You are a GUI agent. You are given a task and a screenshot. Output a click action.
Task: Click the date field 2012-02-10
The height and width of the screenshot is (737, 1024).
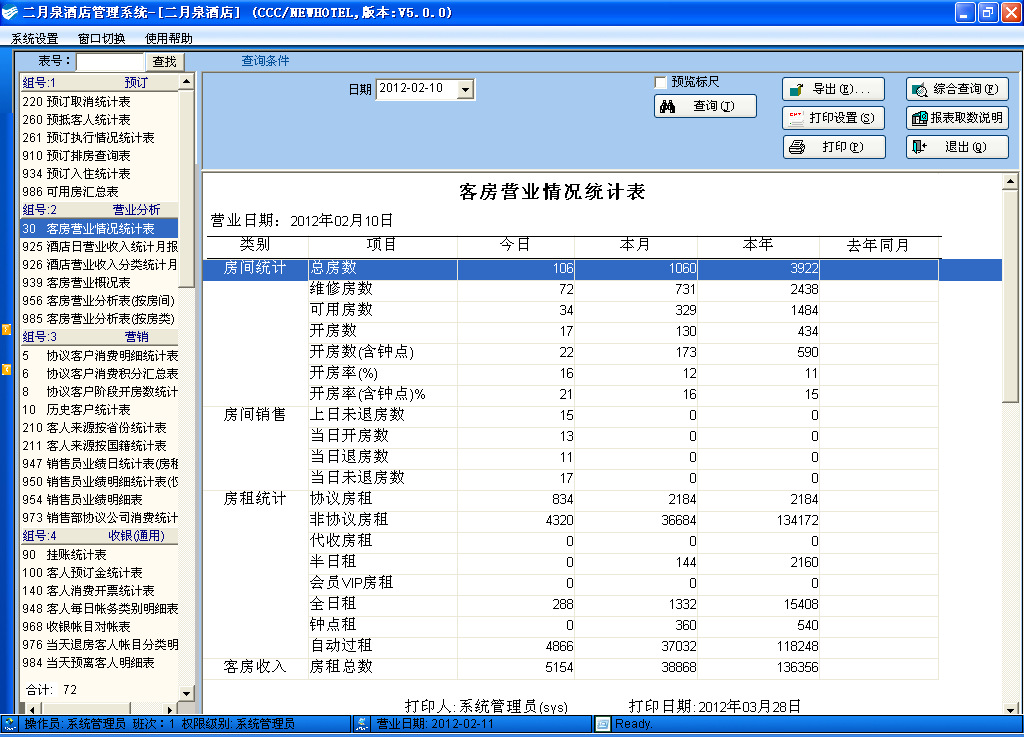(417, 89)
